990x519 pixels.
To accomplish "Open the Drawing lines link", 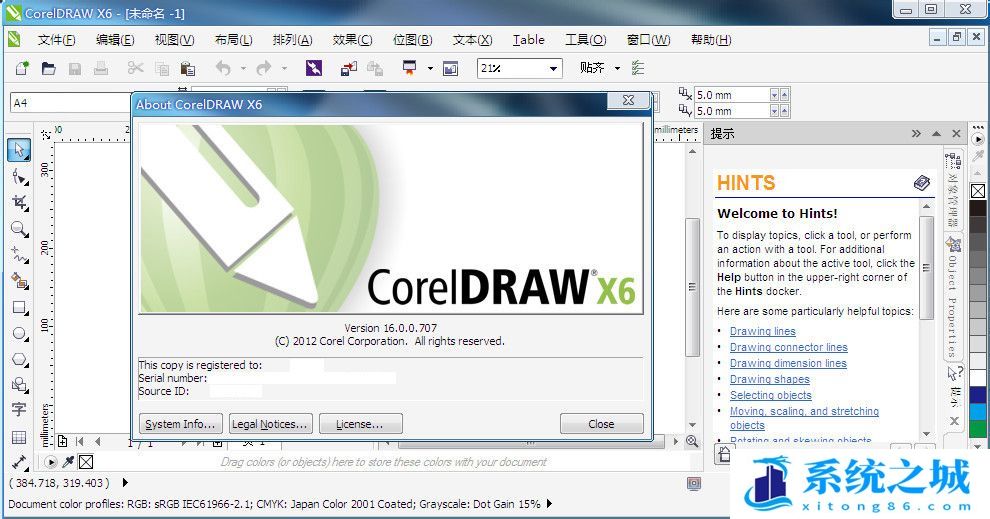I will tap(763, 331).
